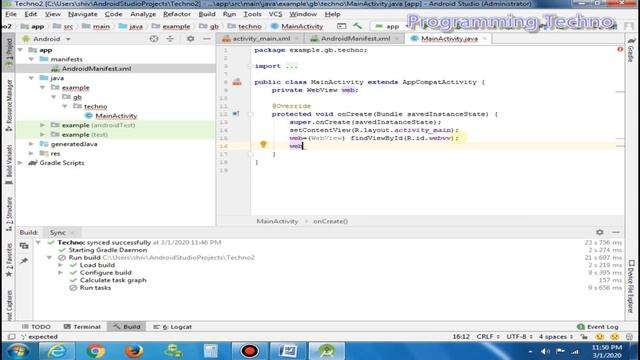
Task: Collapse the java folder
Action: [x=31, y=78]
